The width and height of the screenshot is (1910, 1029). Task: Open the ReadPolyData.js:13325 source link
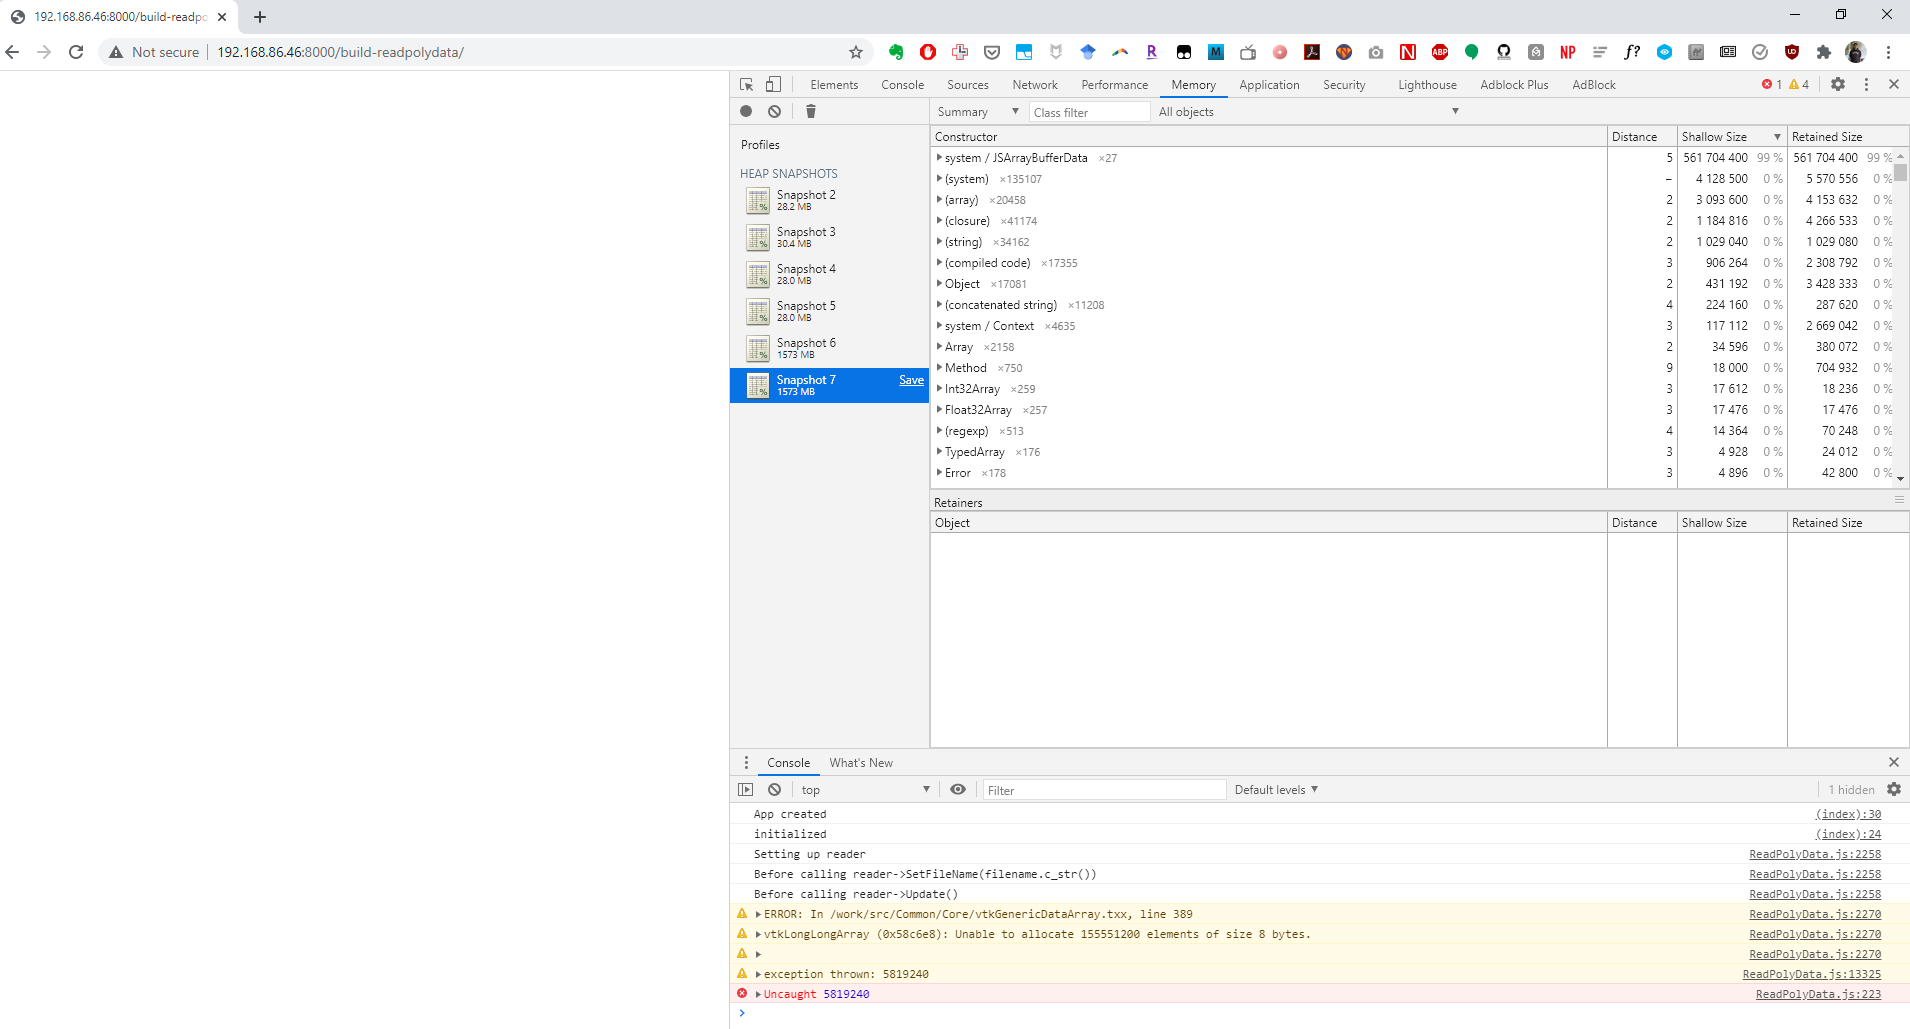click(x=1812, y=973)
